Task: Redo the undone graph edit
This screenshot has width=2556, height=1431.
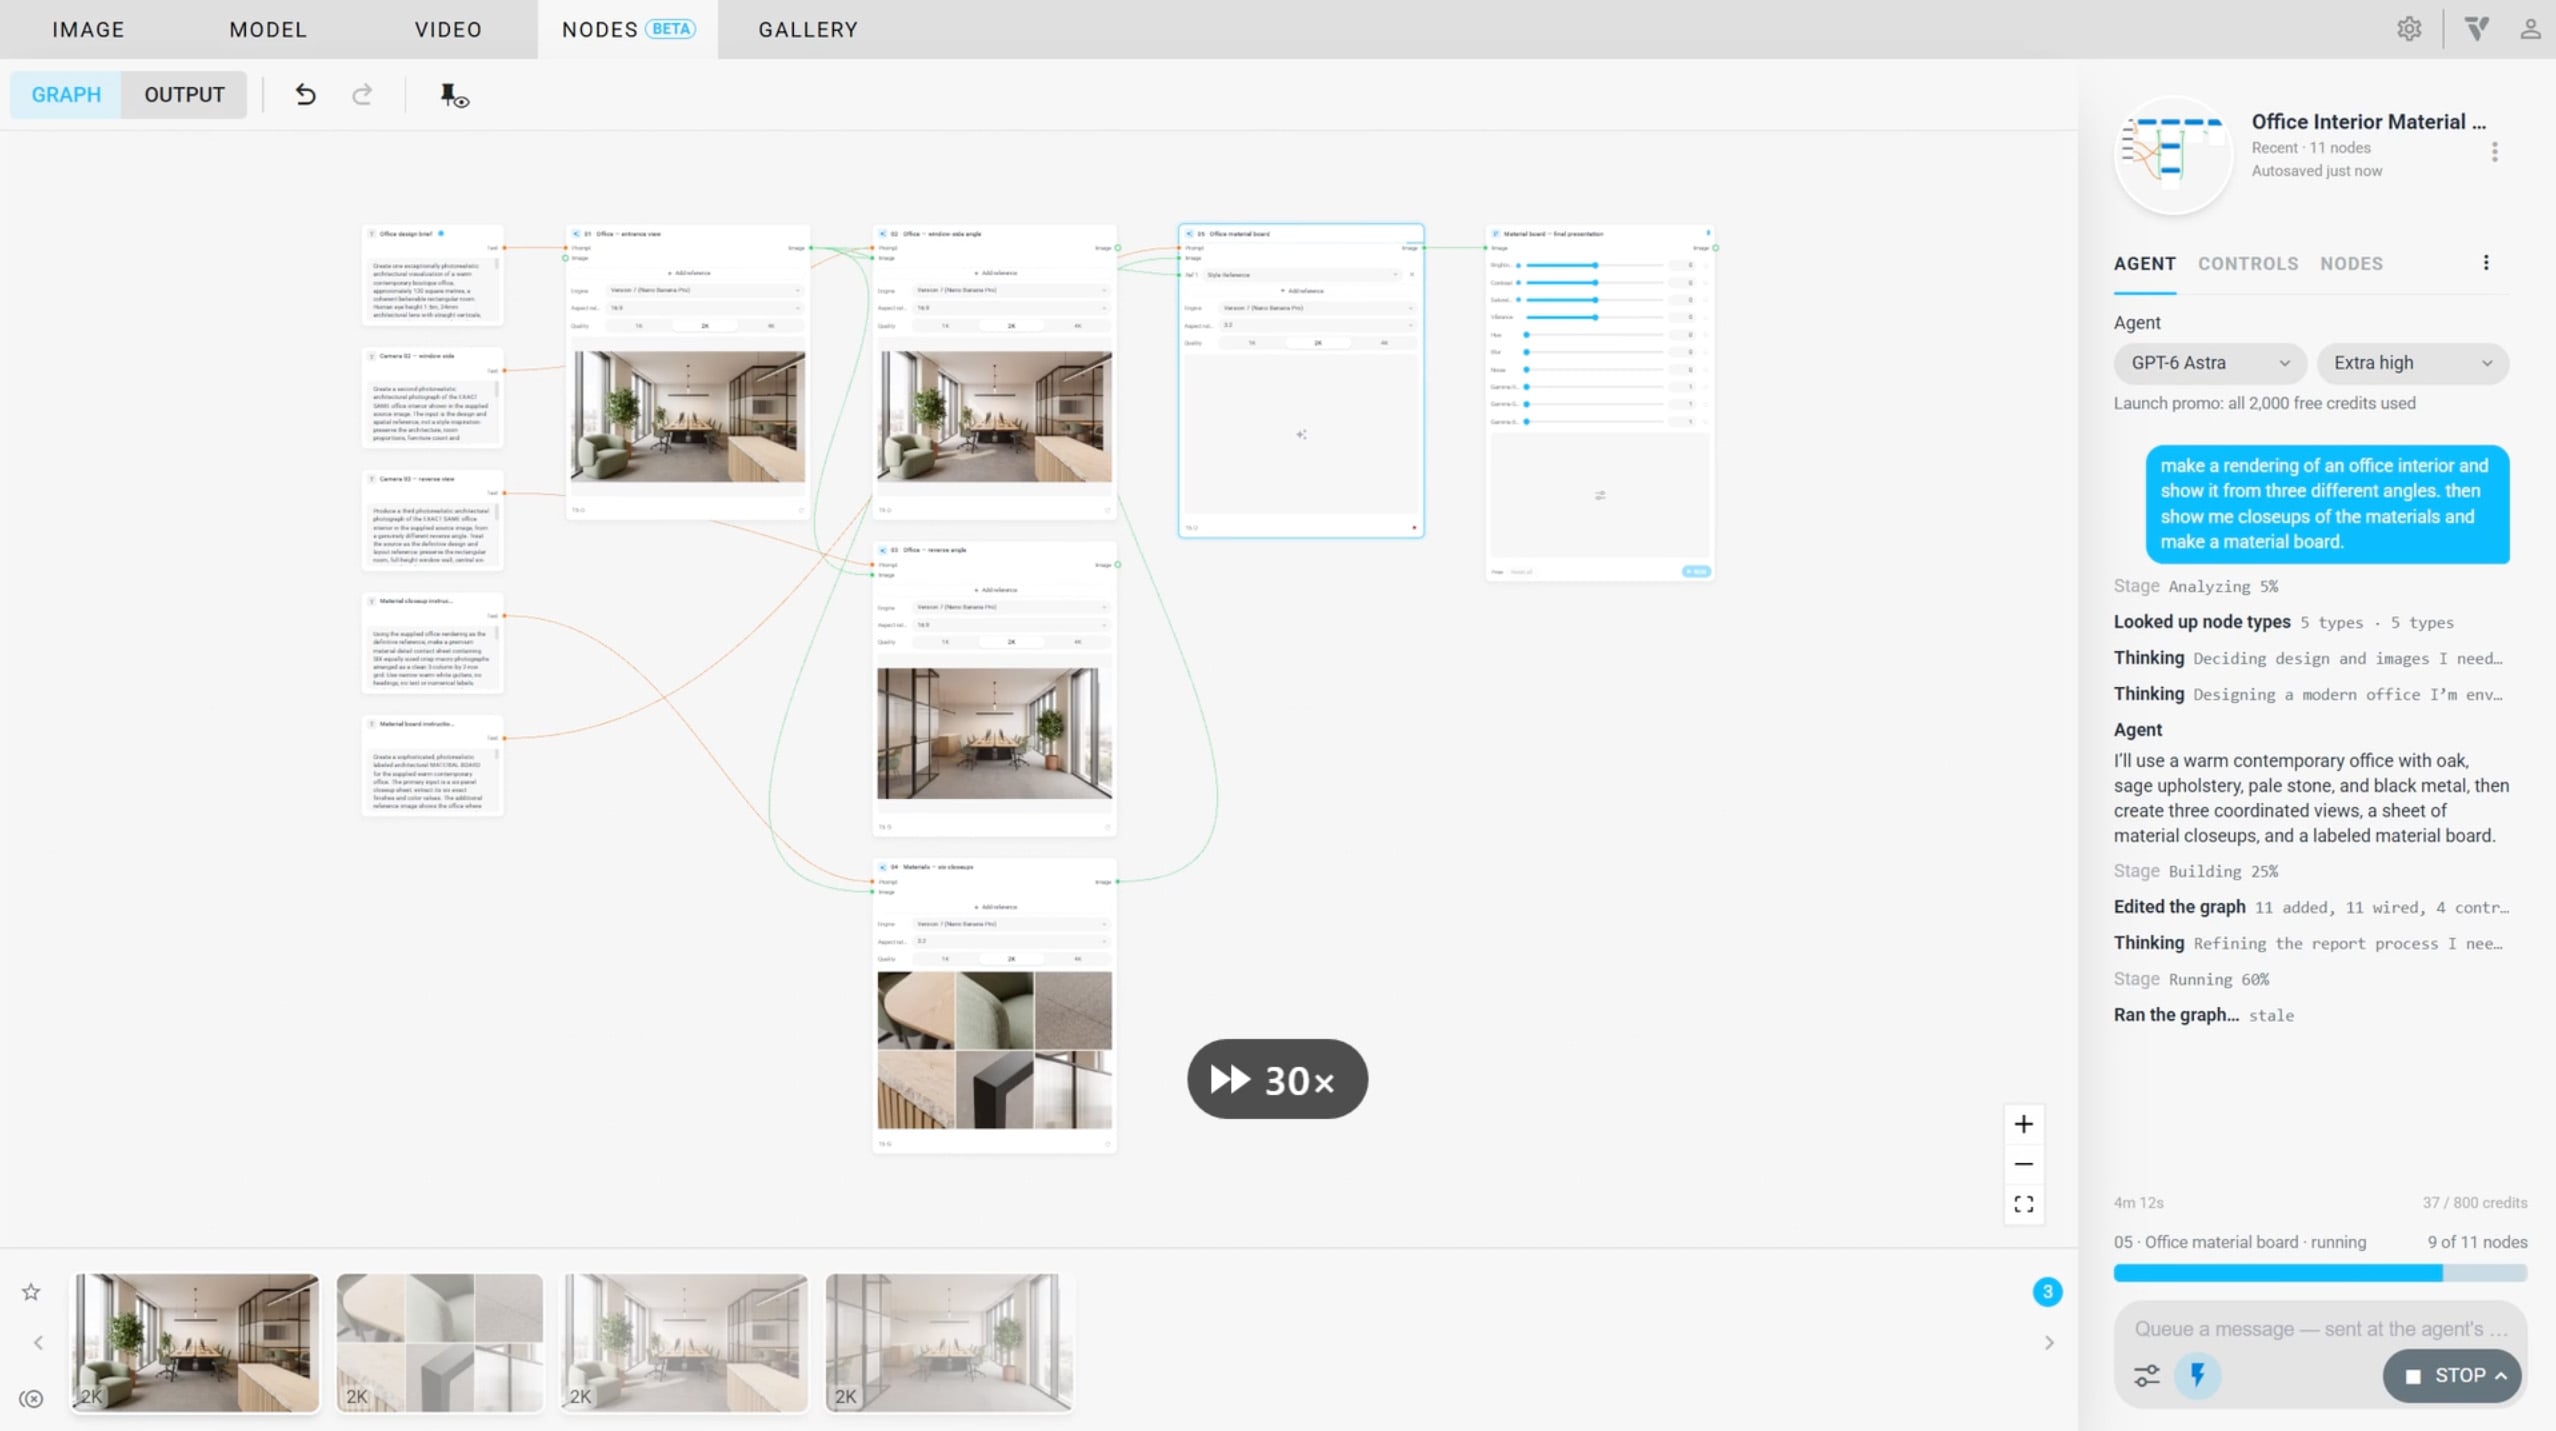Action: click(362, 94)
